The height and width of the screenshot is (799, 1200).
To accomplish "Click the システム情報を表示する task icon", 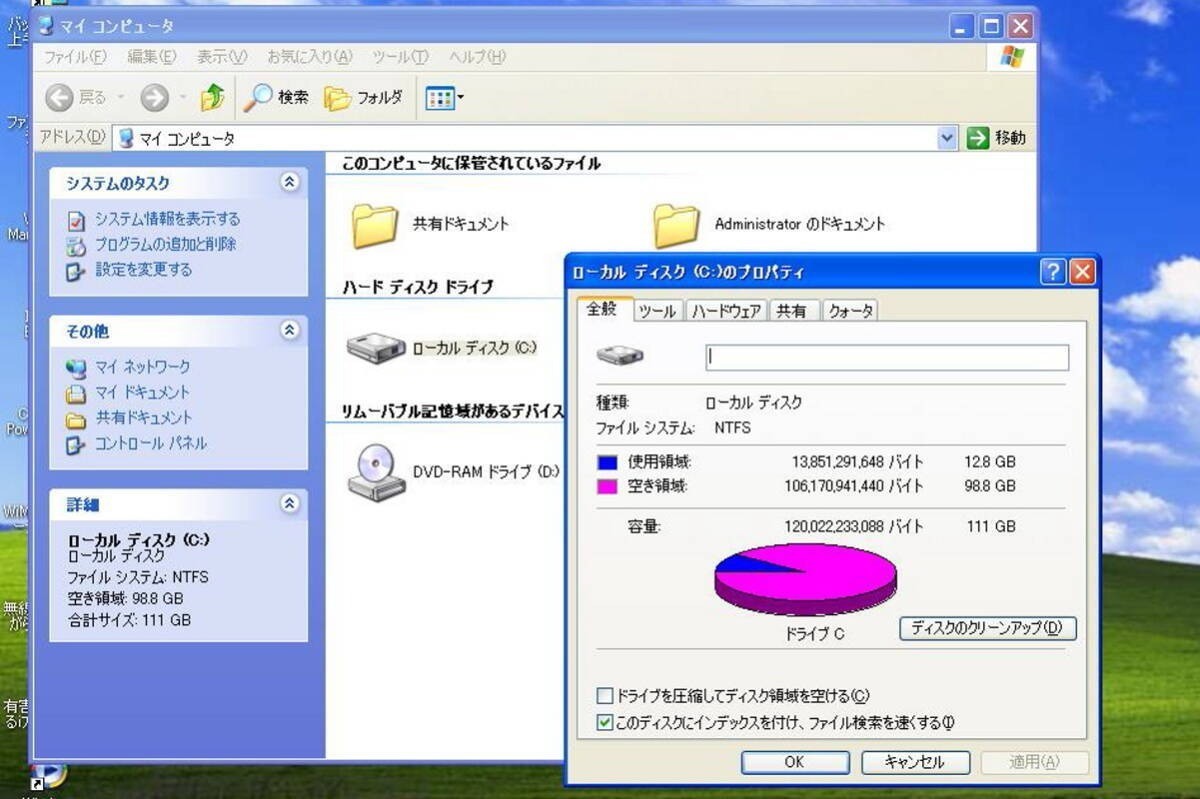I will [x=76, y=219].
